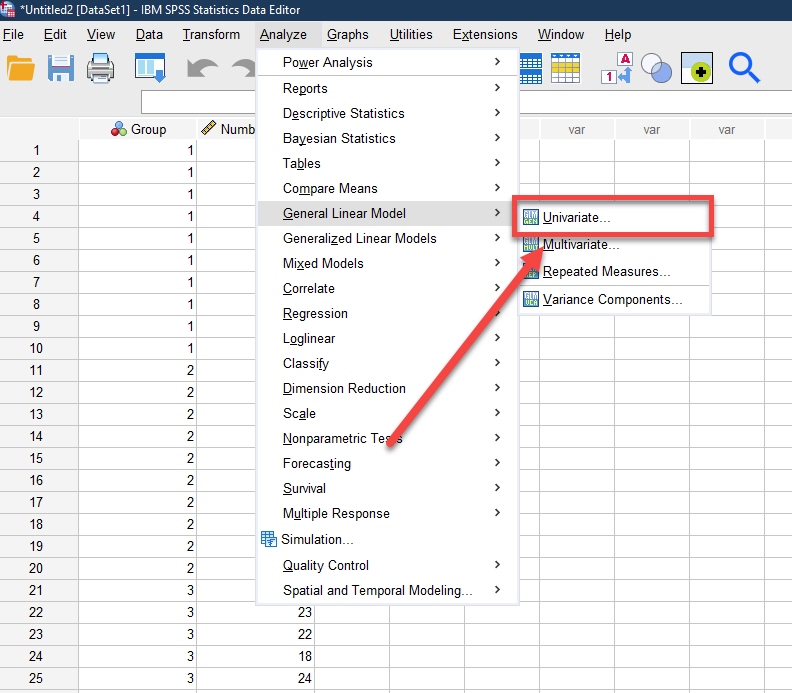792x693 pixels.
Task: Open the File menu
Action: point(13,34)
